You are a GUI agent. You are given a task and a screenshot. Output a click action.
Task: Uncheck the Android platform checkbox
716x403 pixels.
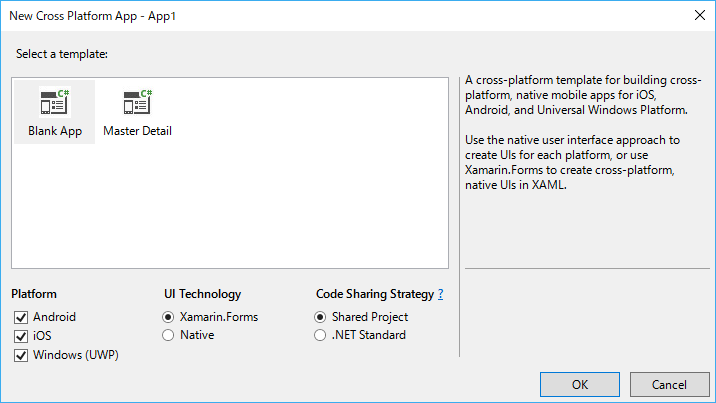(x=21, y=317)
